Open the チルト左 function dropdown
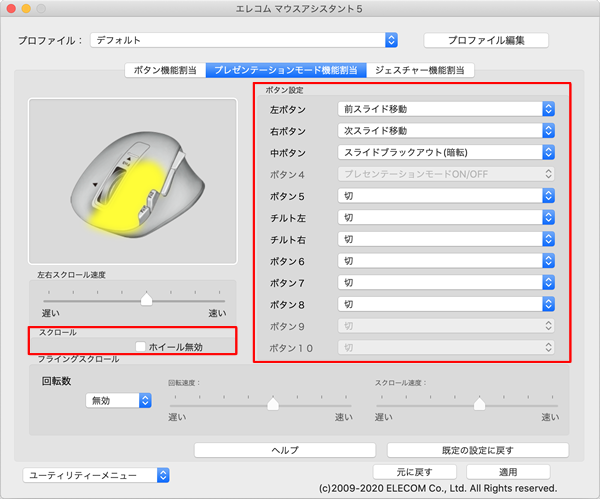The height and width of the screenshot is (499, 600). point(446,218)
